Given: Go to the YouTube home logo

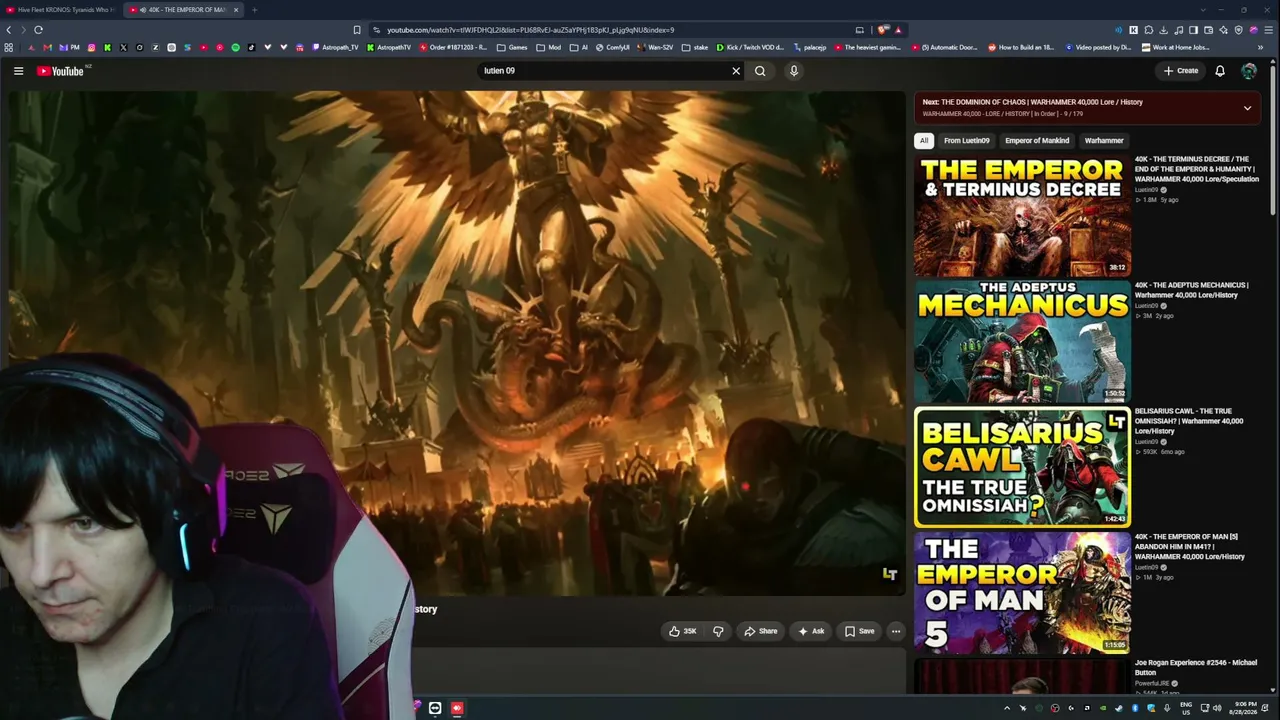Looking at the screenshot, I should pos(60,71).
